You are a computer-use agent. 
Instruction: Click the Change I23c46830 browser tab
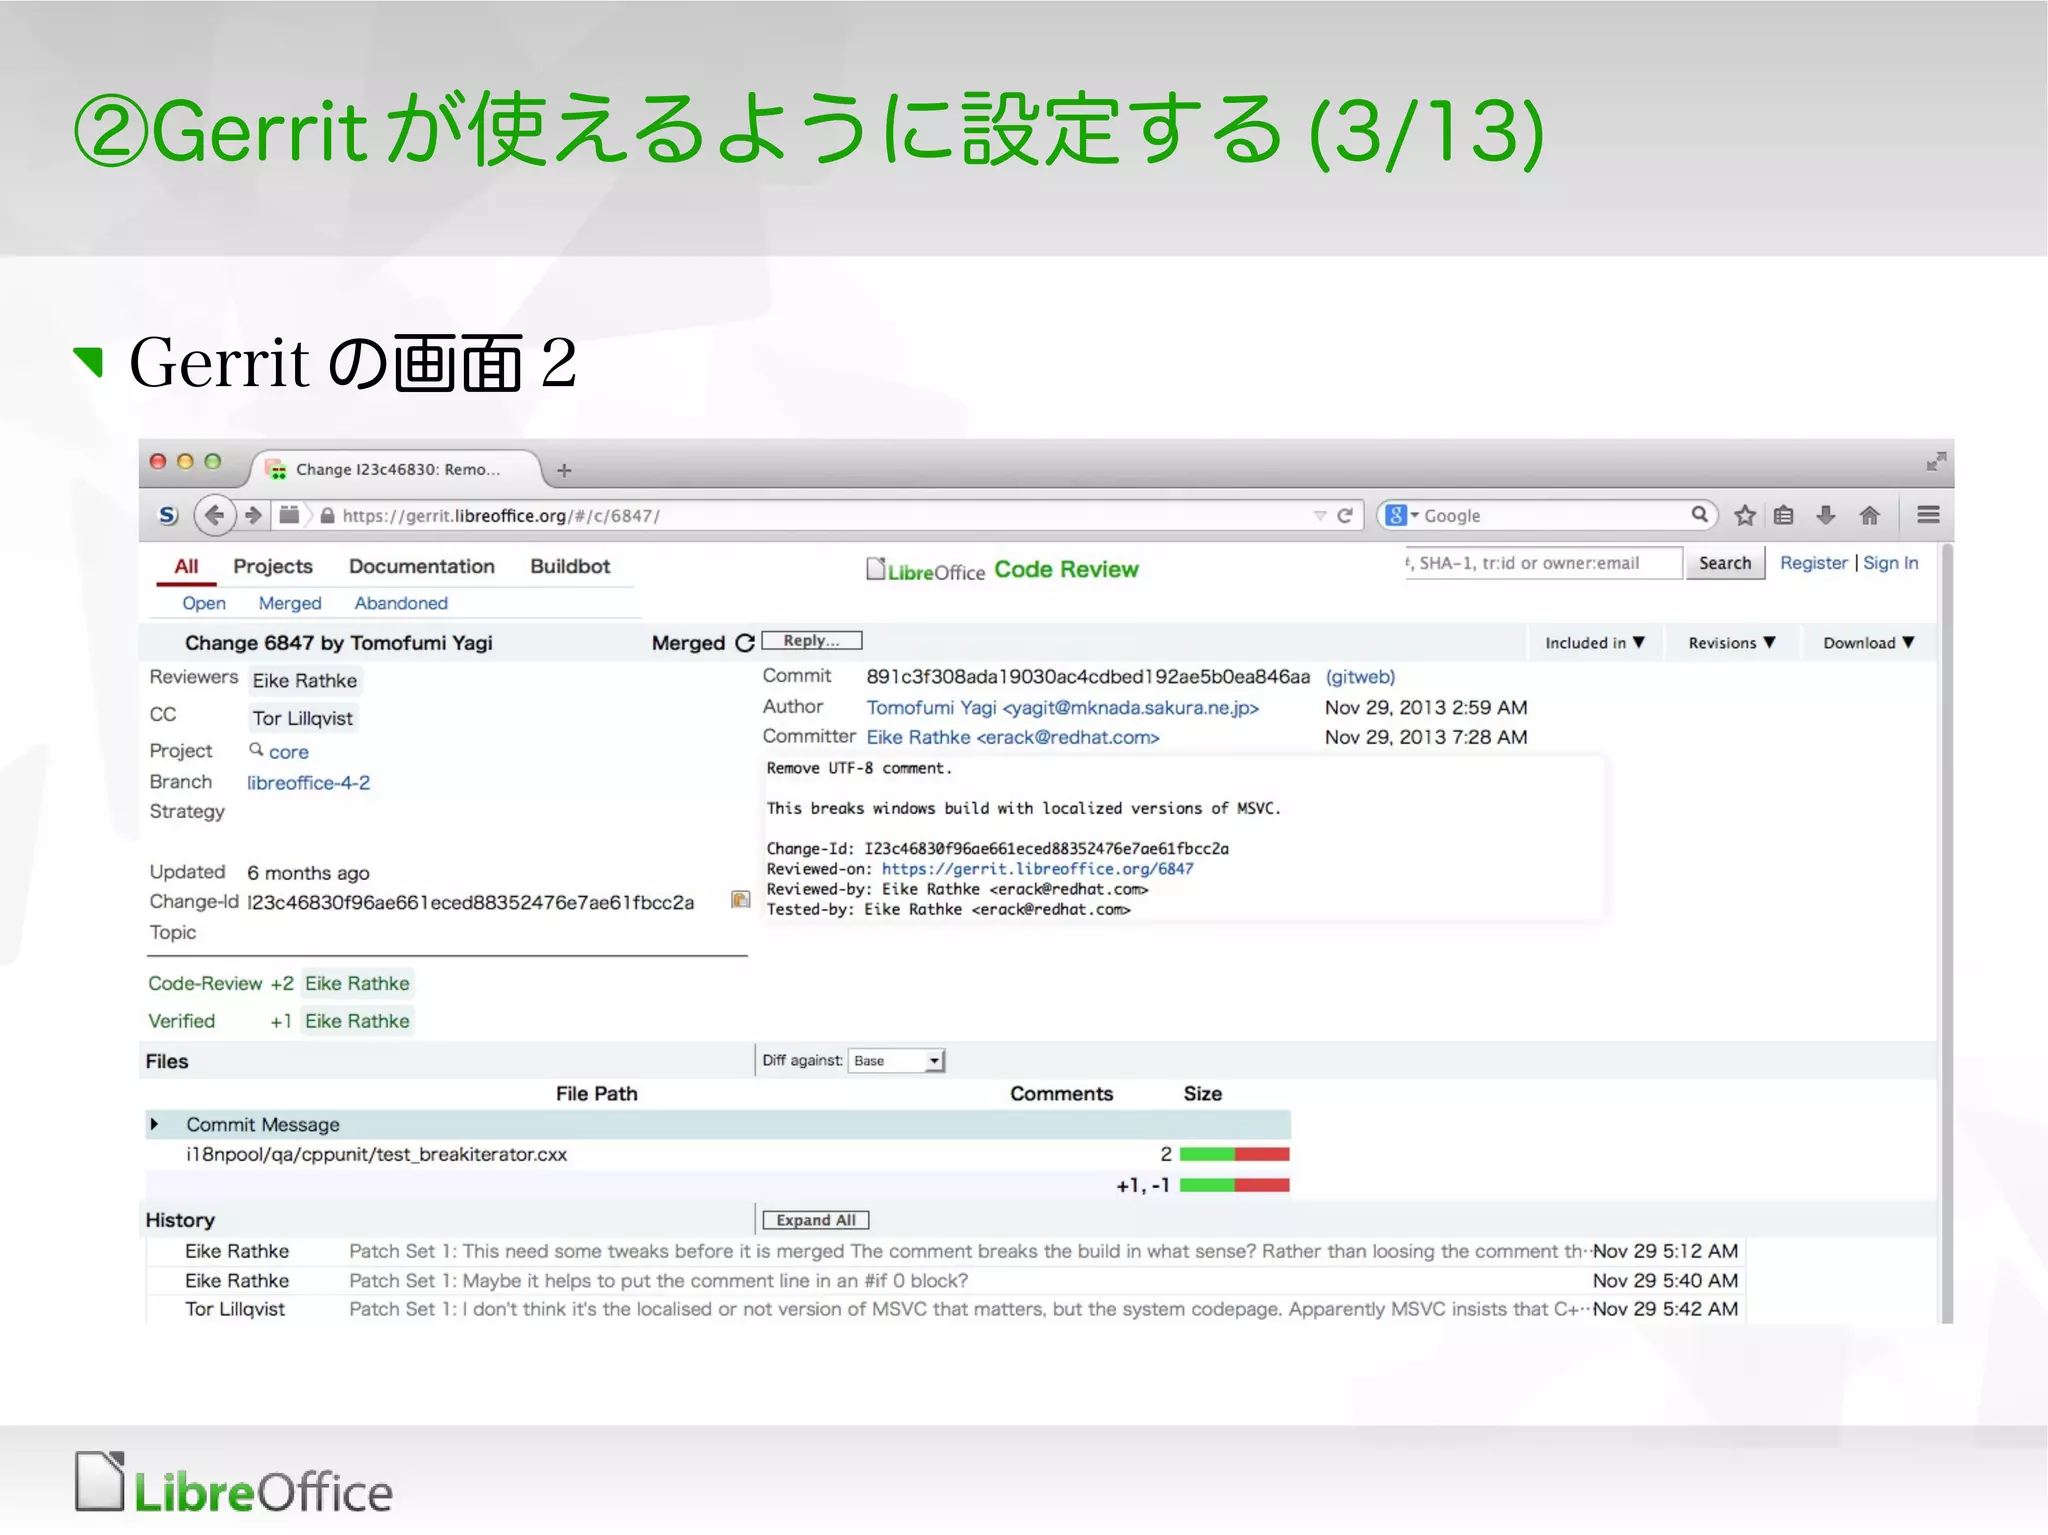(x=396, y=469)
